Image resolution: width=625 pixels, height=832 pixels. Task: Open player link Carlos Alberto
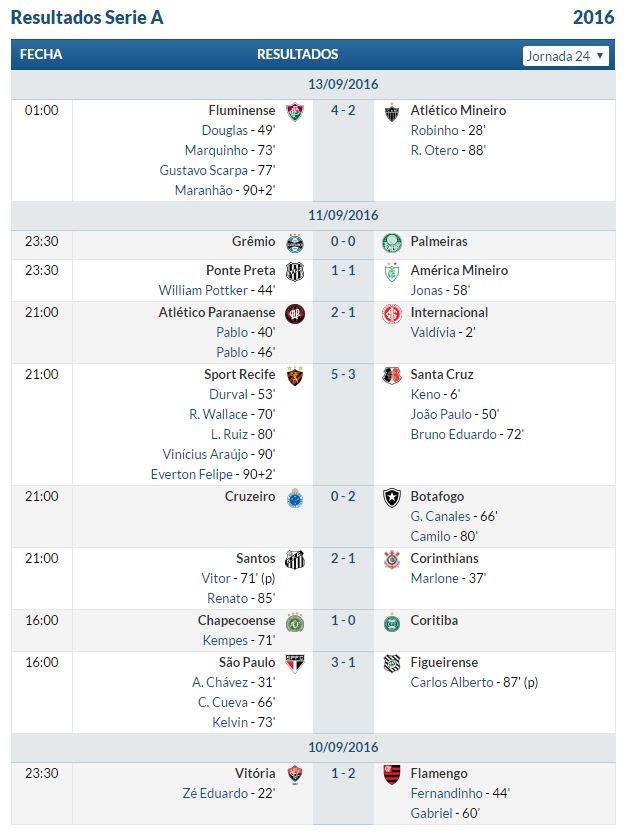pyautogui.click(x=452, y=682)
